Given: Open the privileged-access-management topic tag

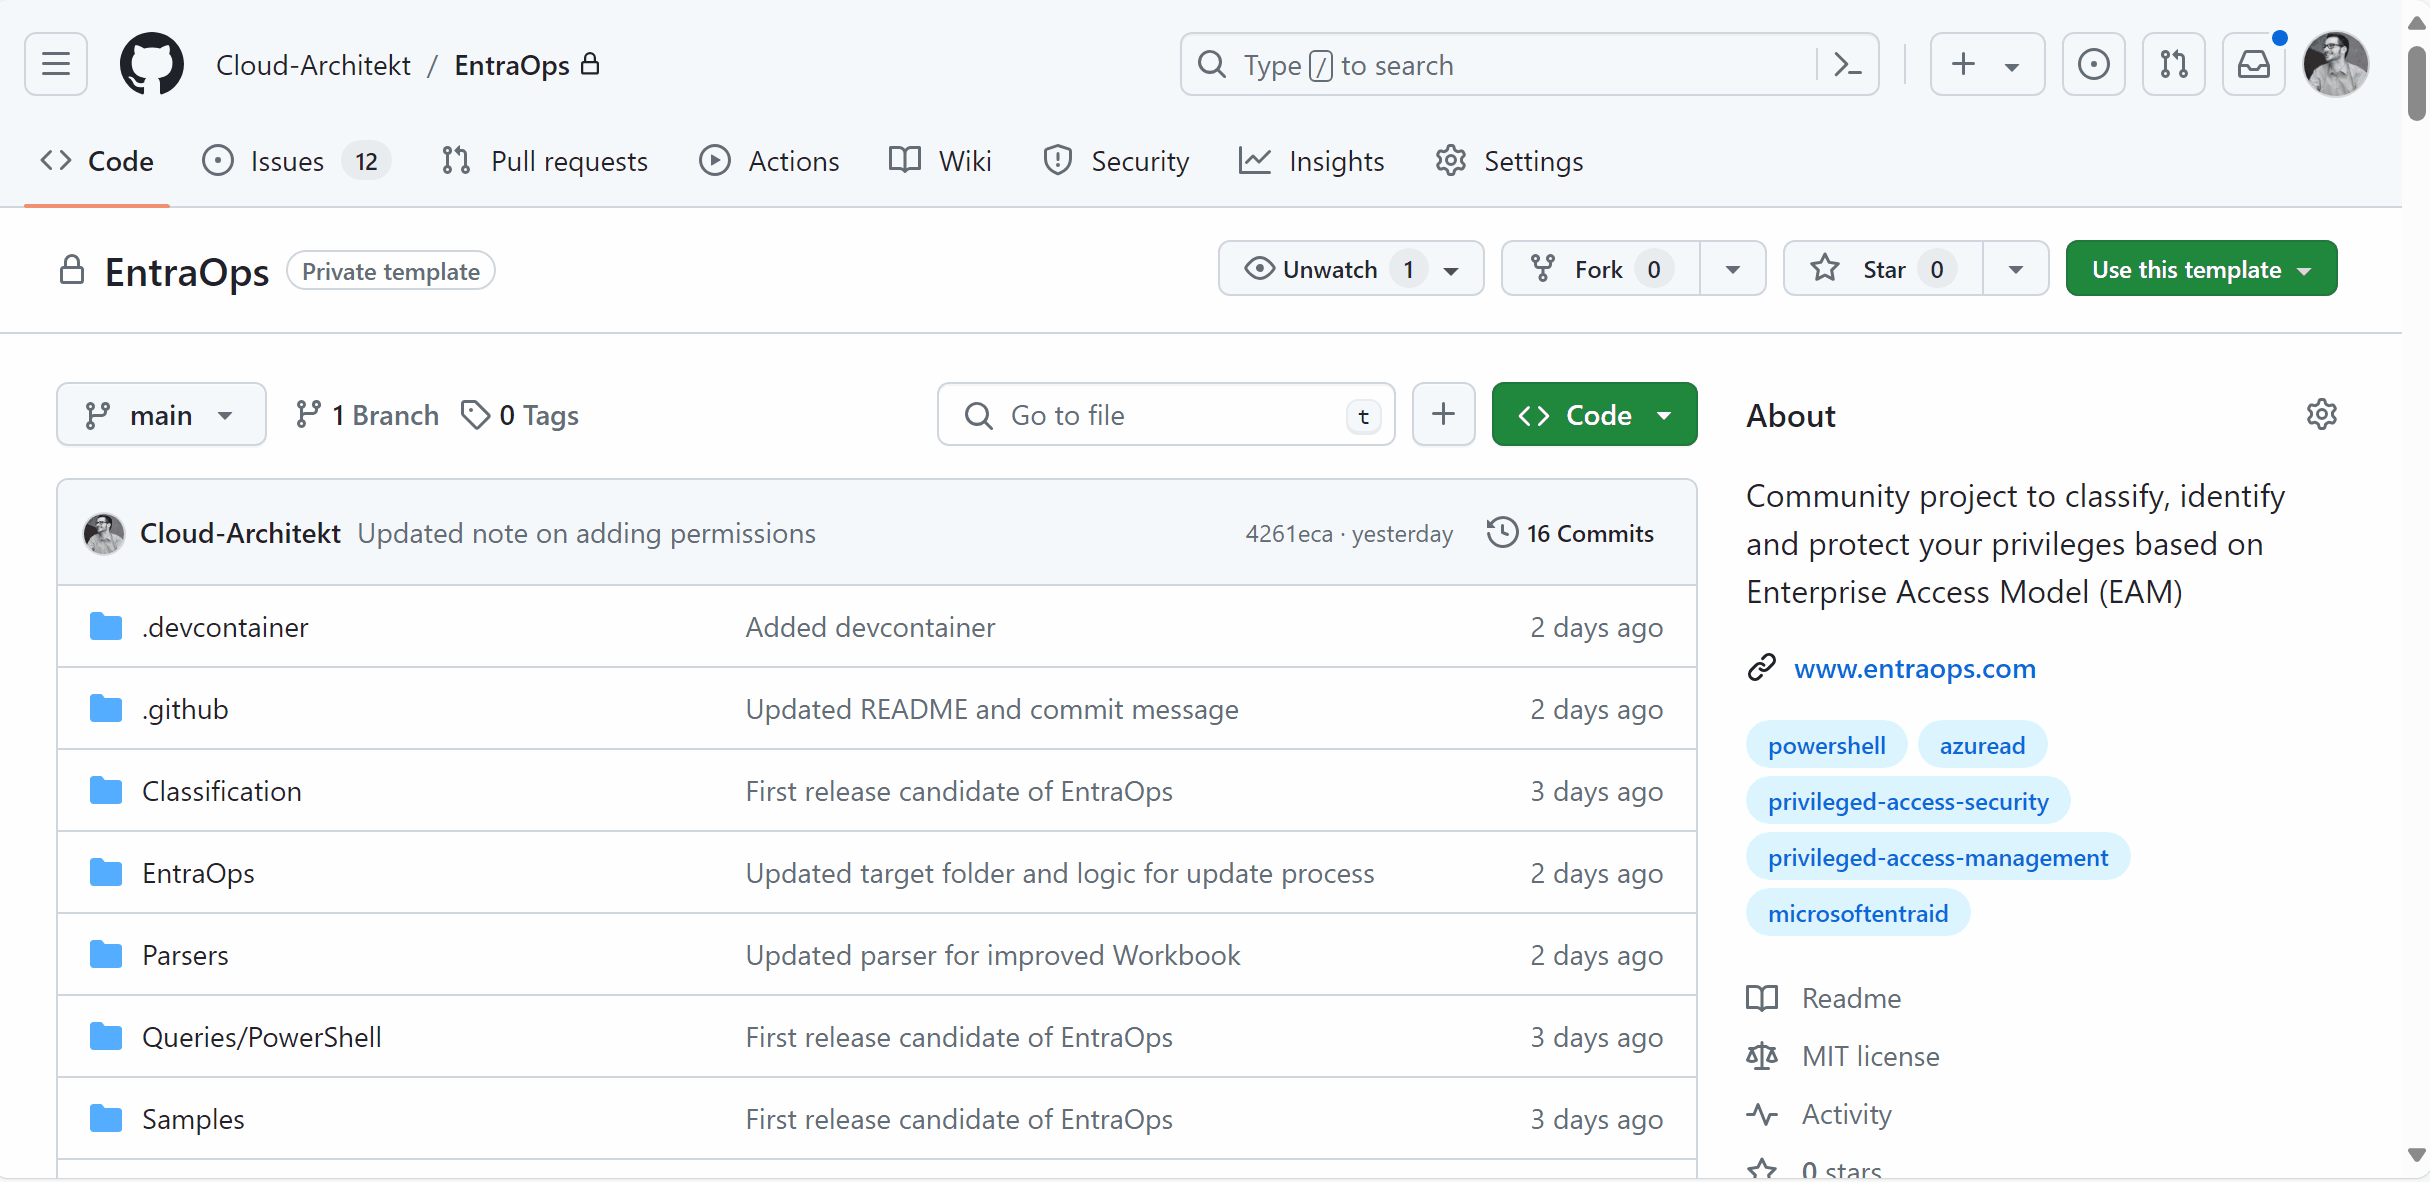Looking at the screenshot, I should point(1938,857).
